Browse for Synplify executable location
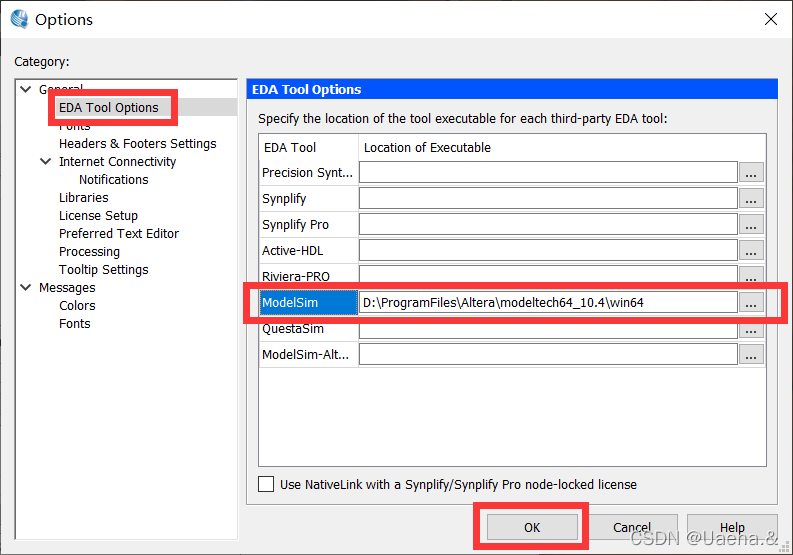The image size is (793, 555). coord(751,198)
